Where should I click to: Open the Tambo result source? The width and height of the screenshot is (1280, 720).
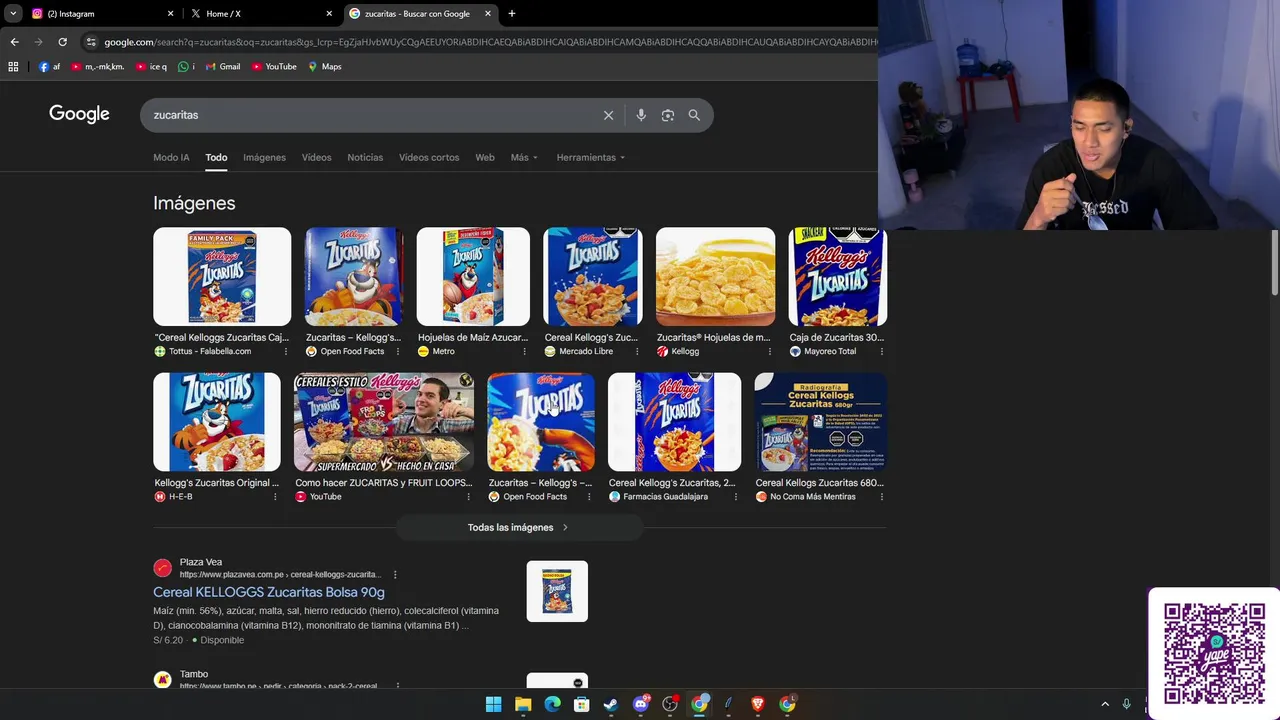(x=194, y=675)
